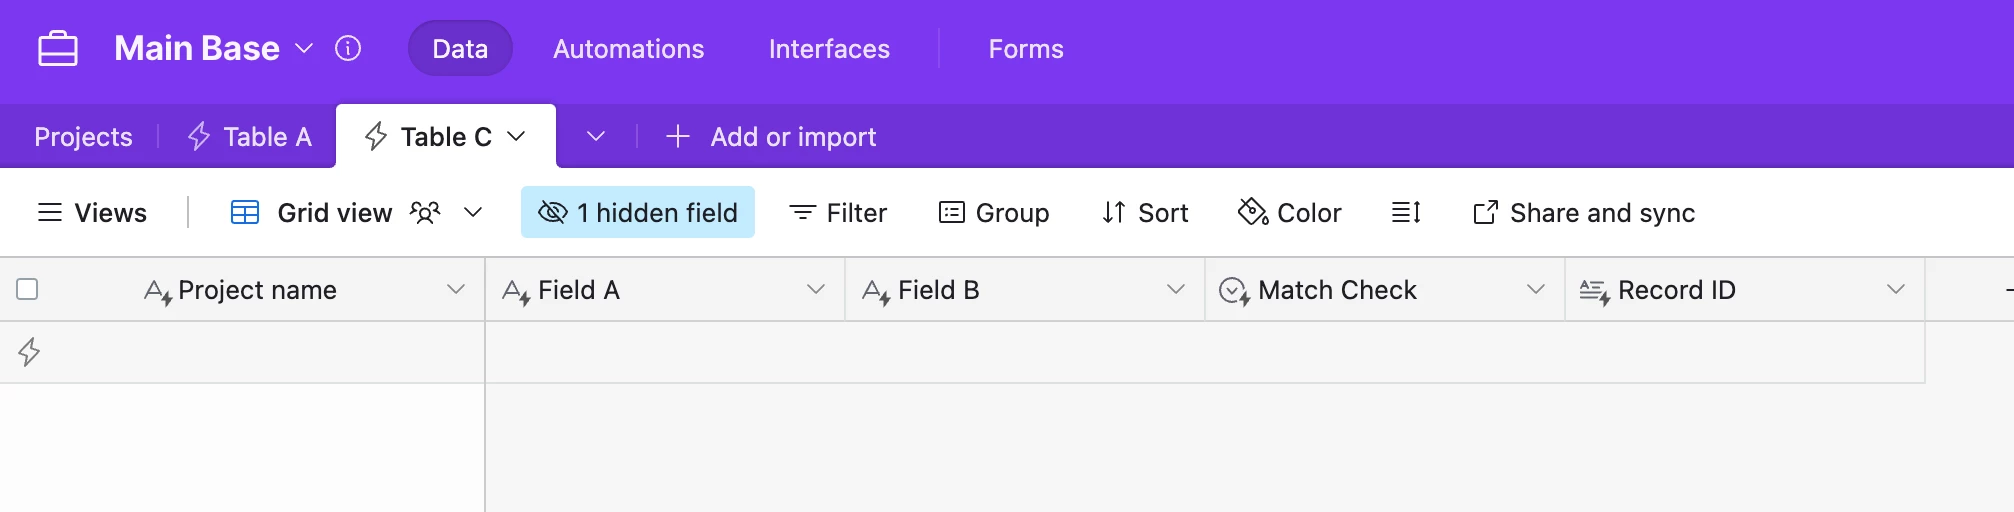Screen dimensions: 2014x512
Task: Open the Table A tab
Action: pos(250,136)
